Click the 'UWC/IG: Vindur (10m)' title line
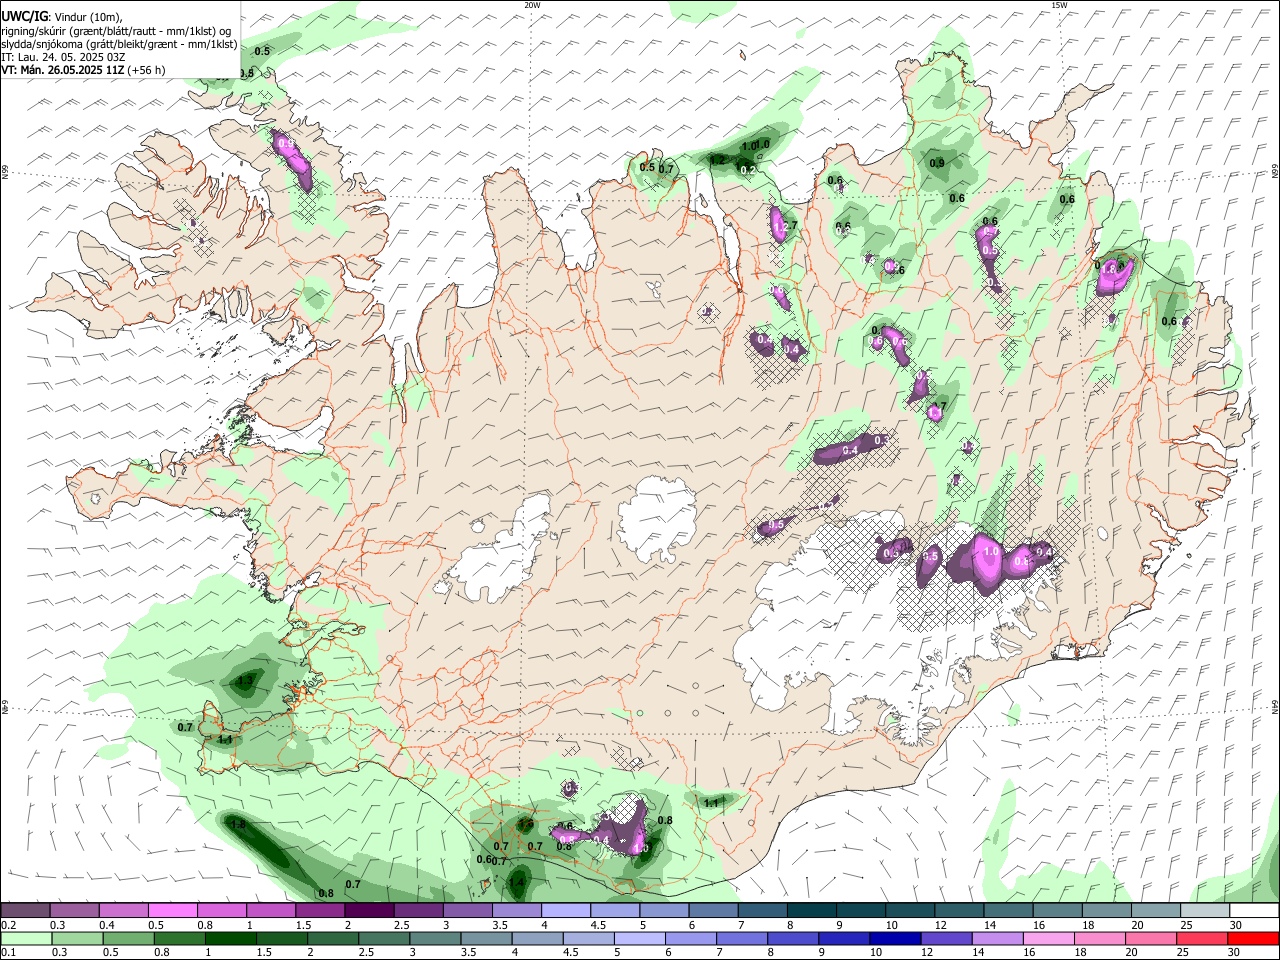This screenshot has width=1280, height=960. pyautogui.click(x=61, y=17)
